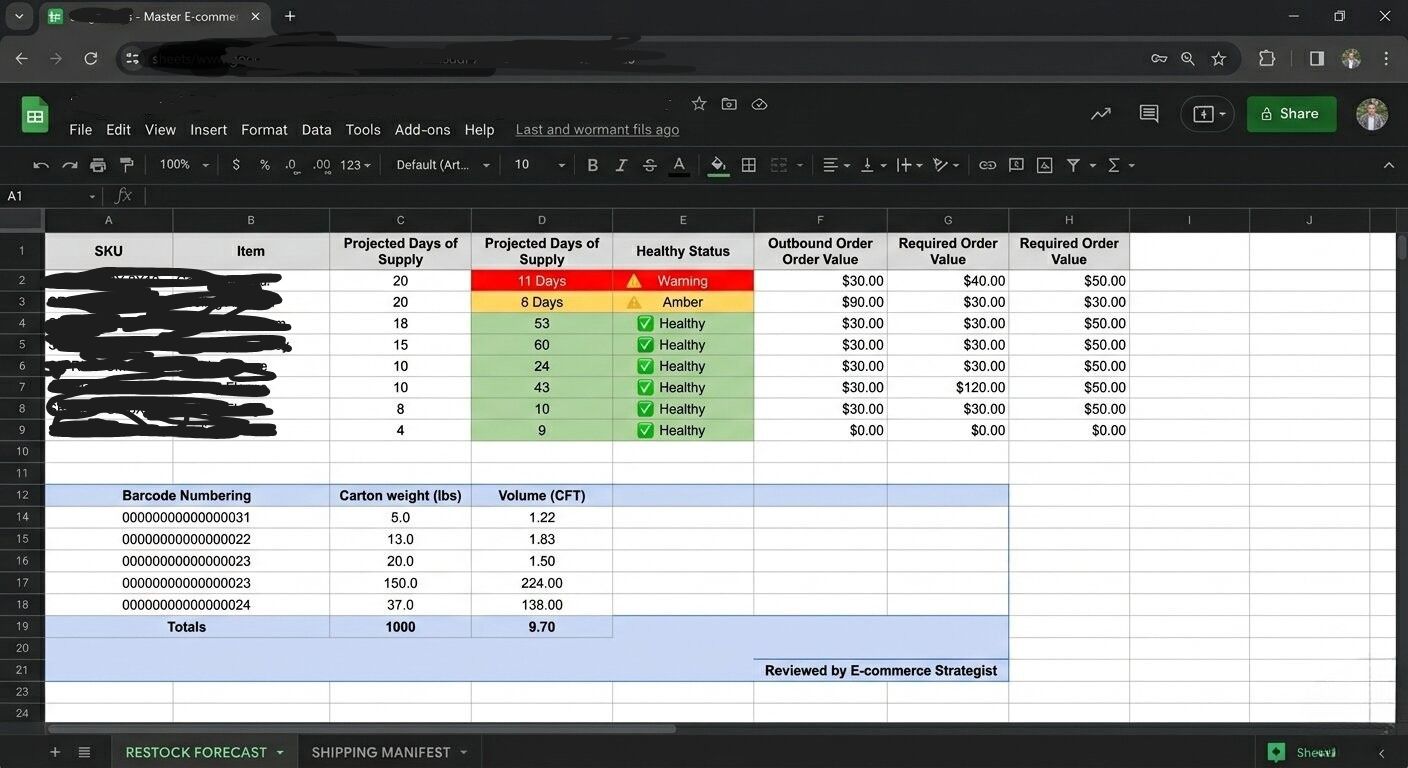The image size is (1408, 768).
Task: Click the undo icon in toolbar
Action: point(41,165)
